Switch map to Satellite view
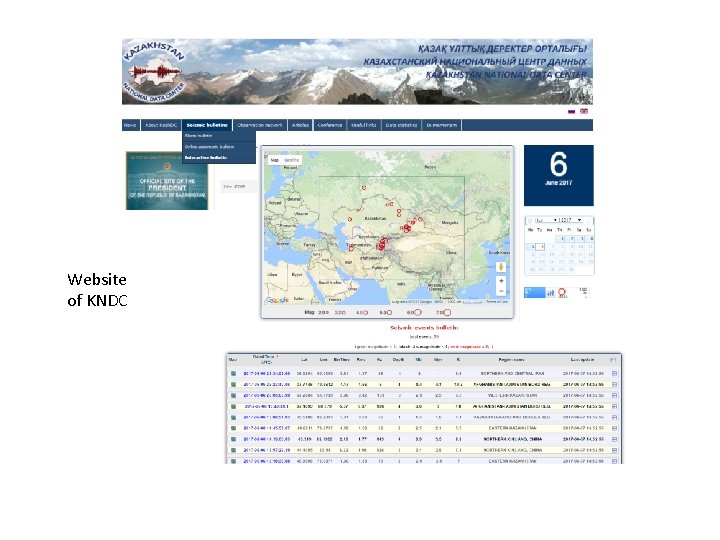720x540 pixels. [291, 160]
